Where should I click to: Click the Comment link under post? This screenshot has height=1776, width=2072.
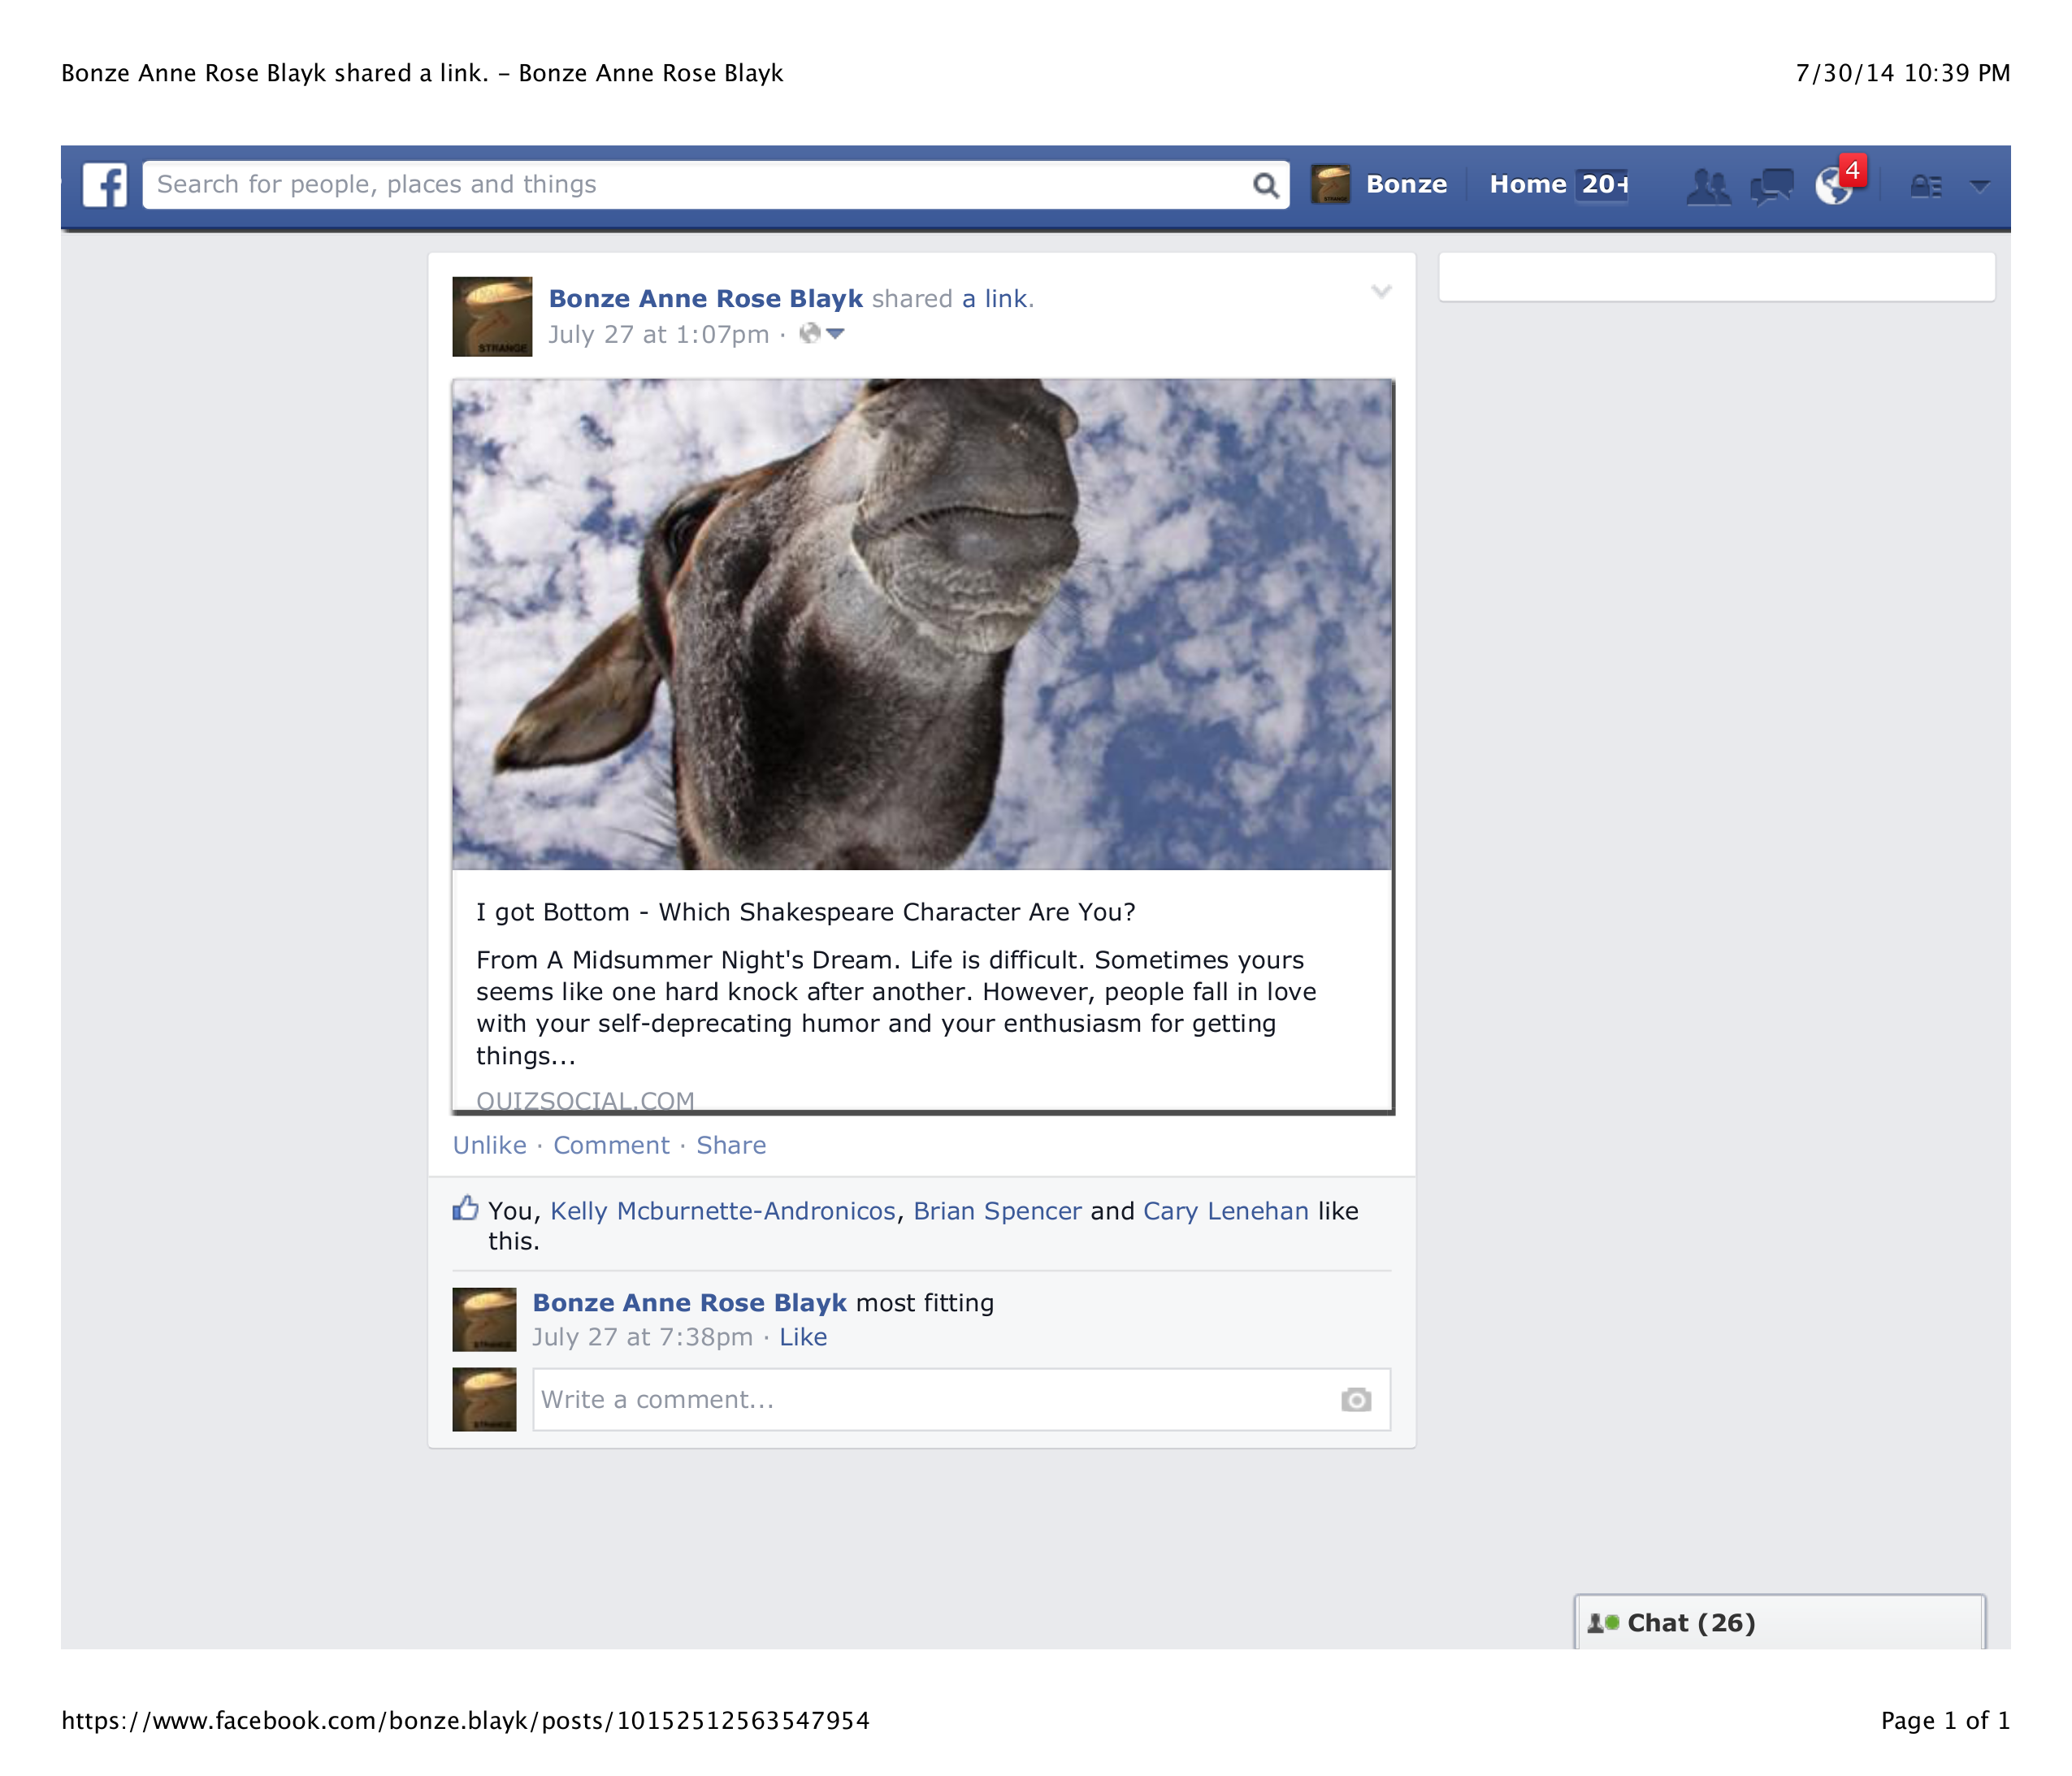611,1145
